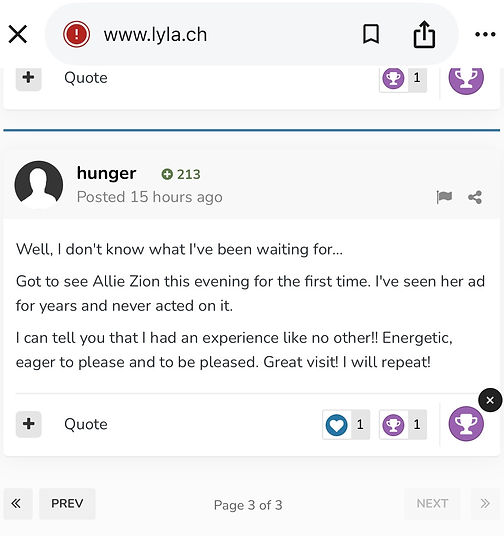Screen dimensions: 504x536
Task: Toggle multiquote plus on hunger's post
Action: 28,424
